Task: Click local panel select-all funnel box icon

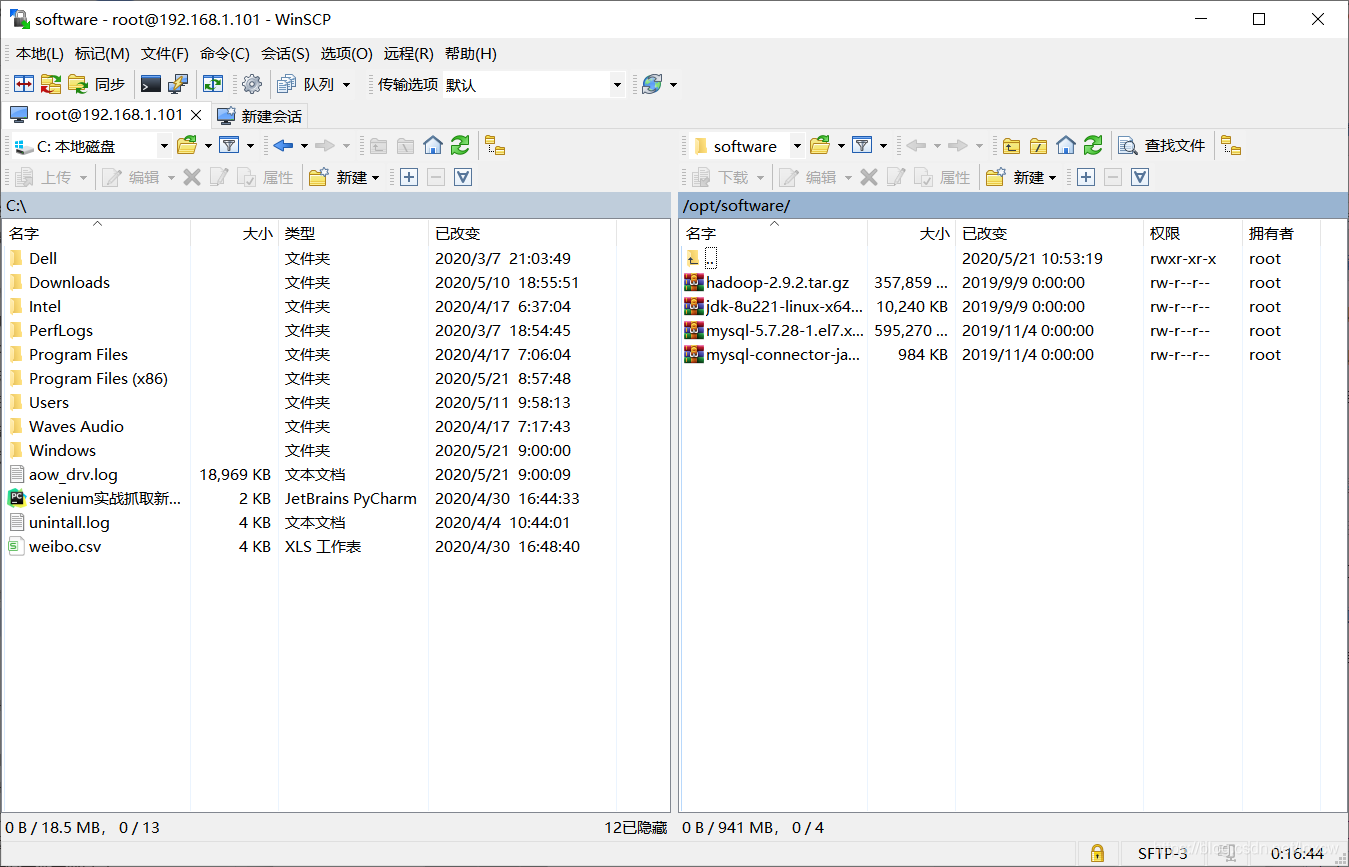Action: click(x=463, y=177)
